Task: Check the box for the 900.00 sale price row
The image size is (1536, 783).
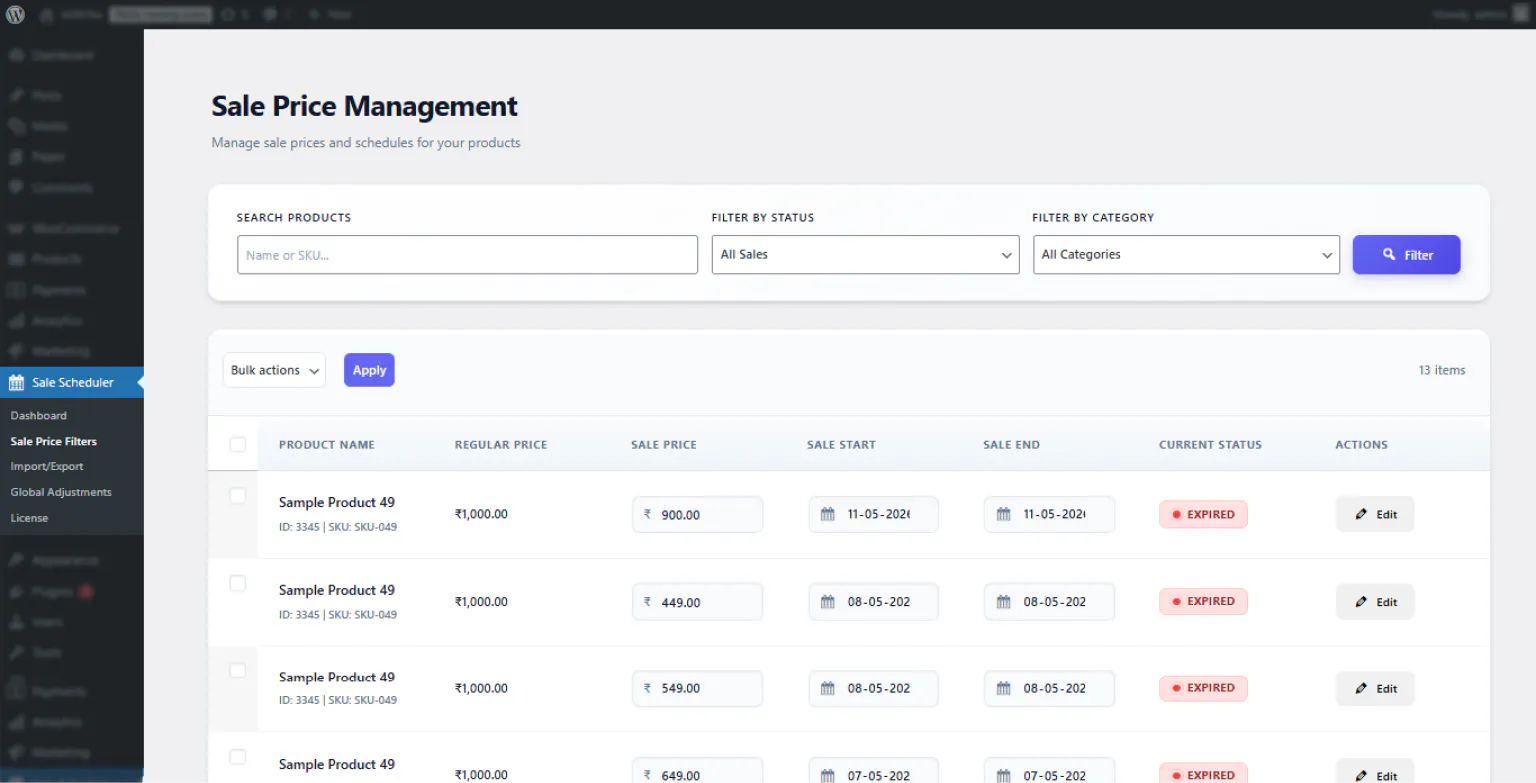Action: (x=238, y=495)
